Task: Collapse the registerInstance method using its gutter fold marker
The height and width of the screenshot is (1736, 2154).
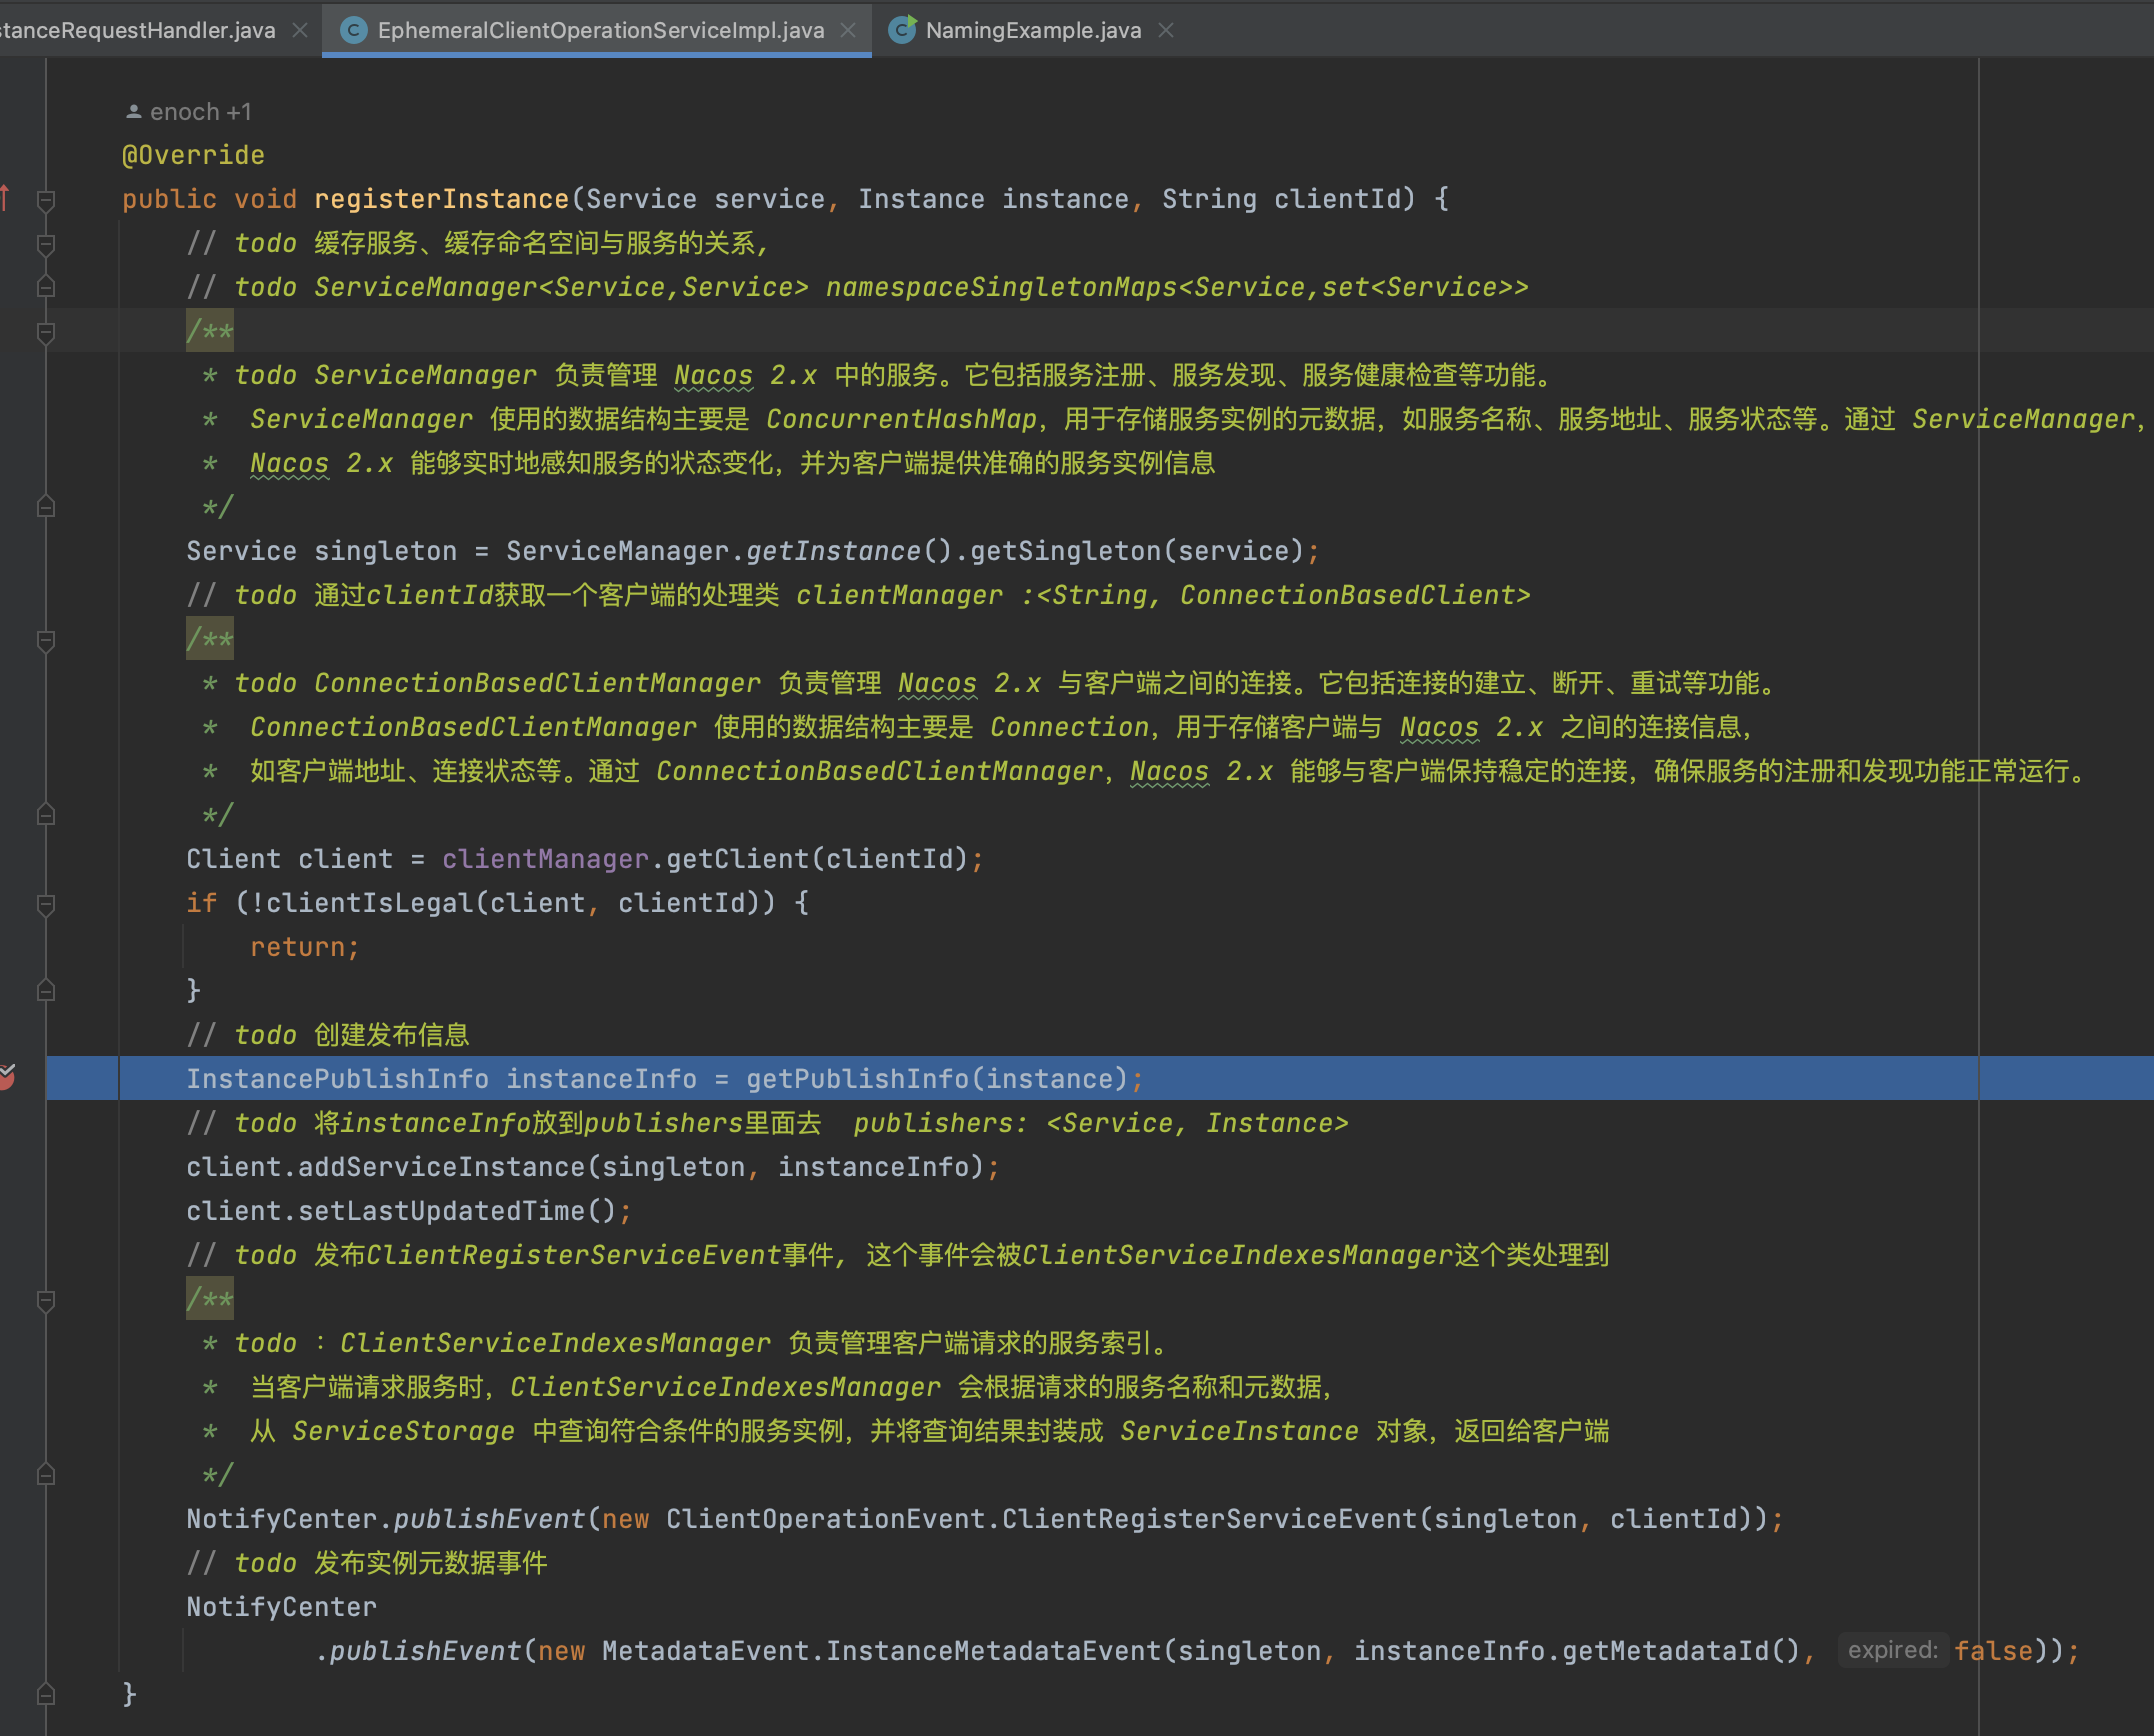Action: (x=46, y=200)
